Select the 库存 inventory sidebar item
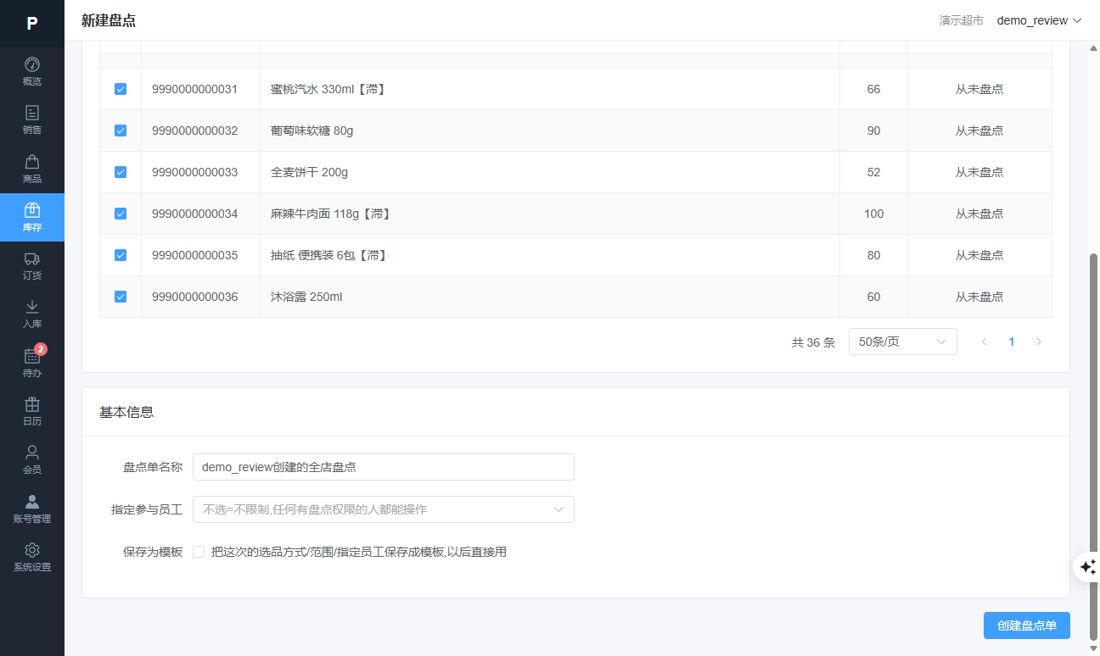This screenshot has height=656, width=1100. [x=32, y=217]
